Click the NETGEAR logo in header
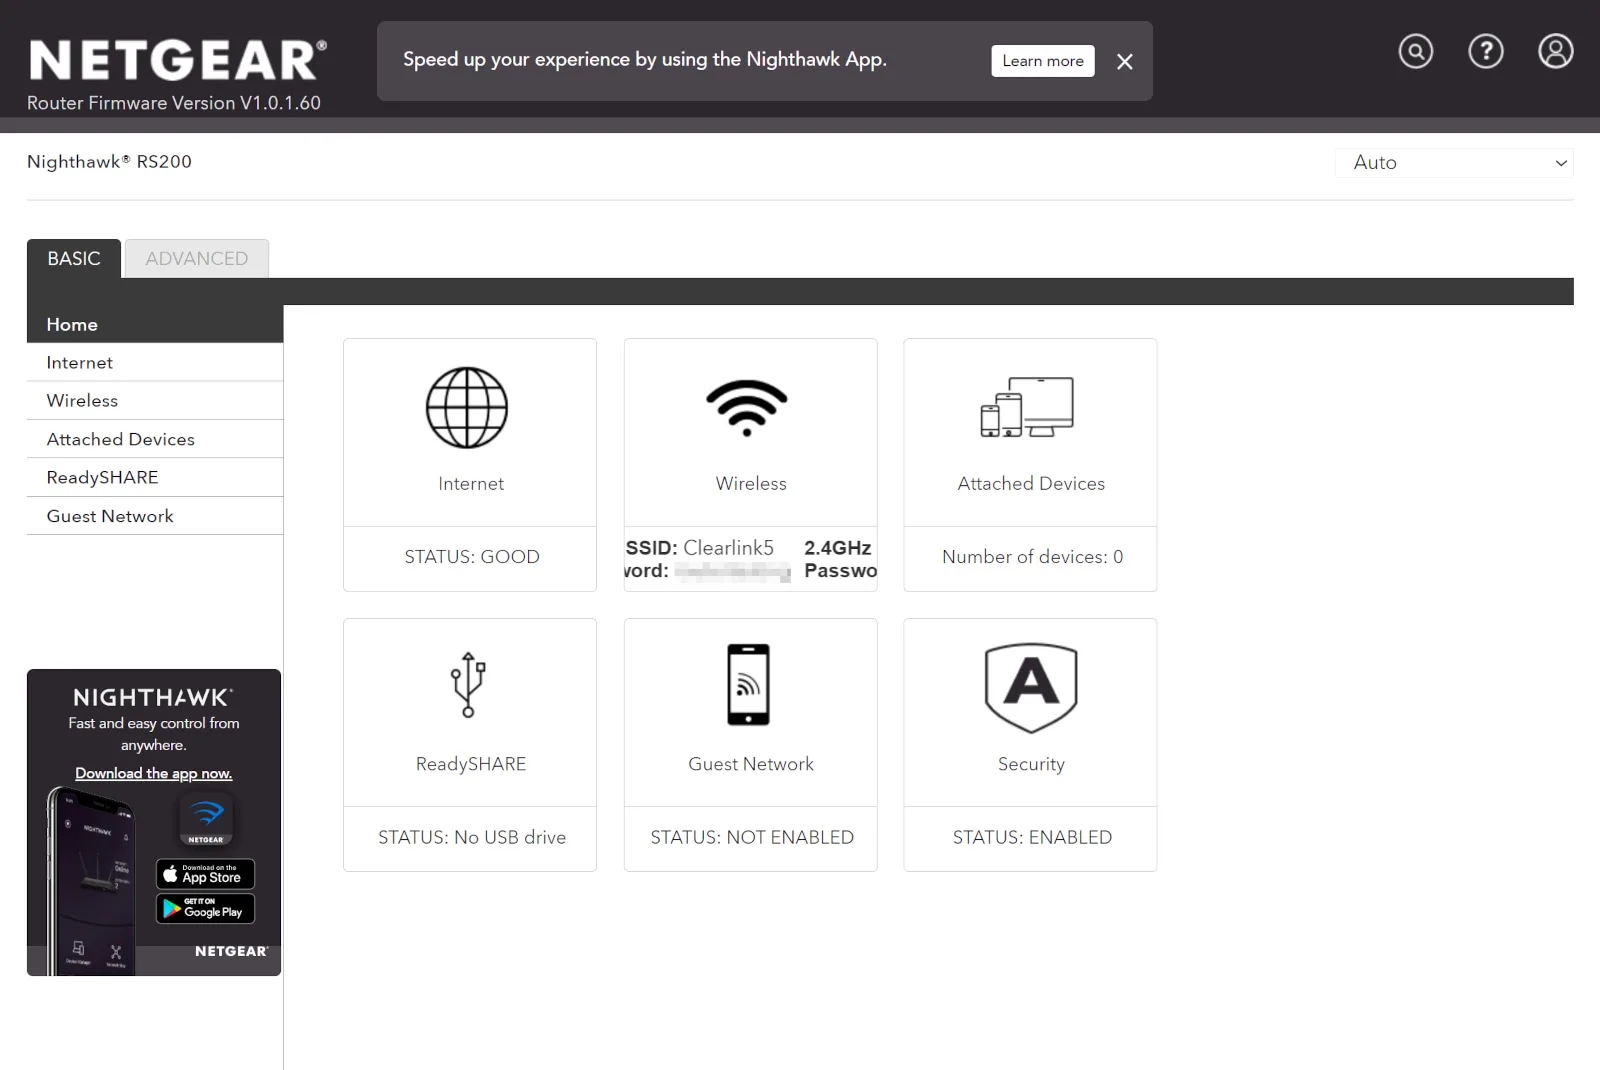Image resolution: width=1600 pixels, height=1070 pixels. (178, 60)
